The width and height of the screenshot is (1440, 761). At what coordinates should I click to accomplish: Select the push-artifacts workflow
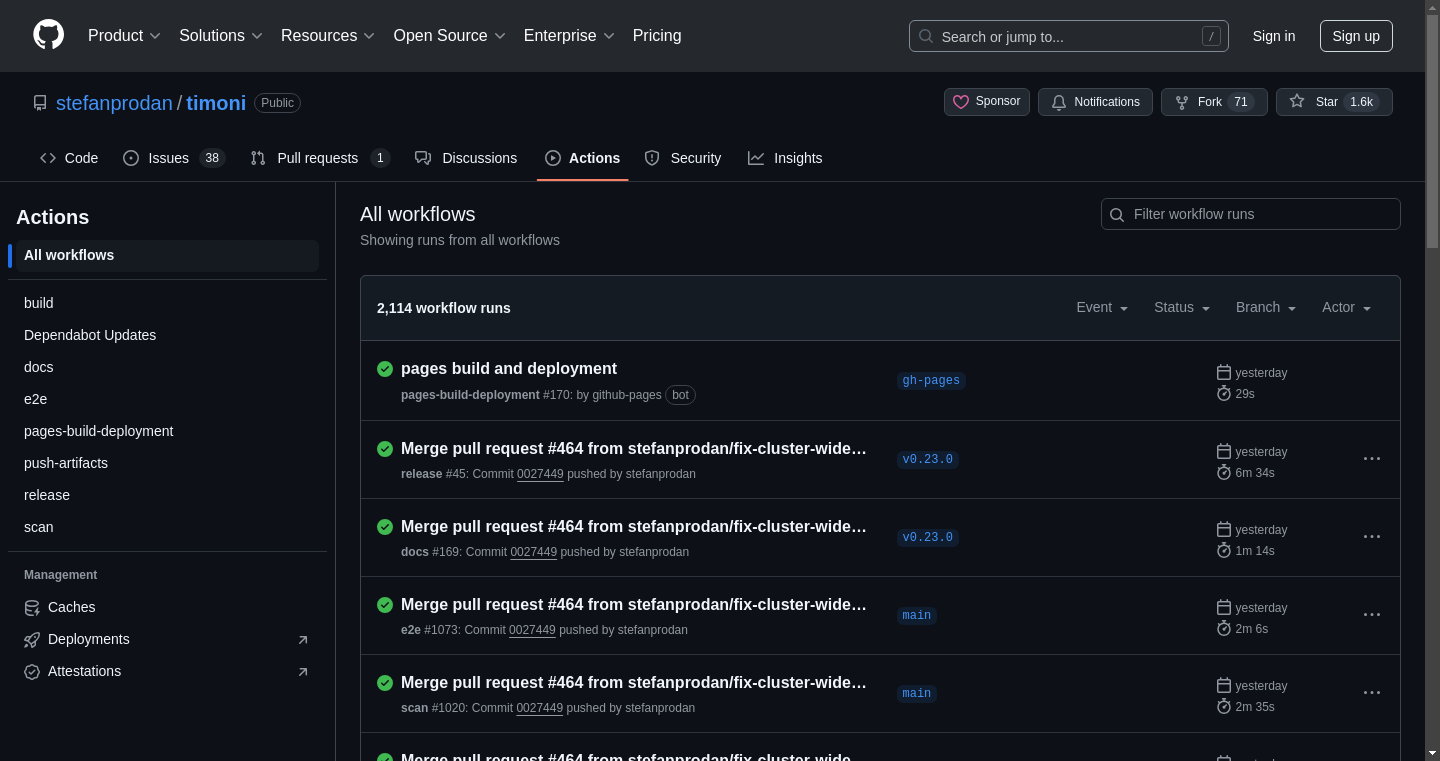(167, 463)
